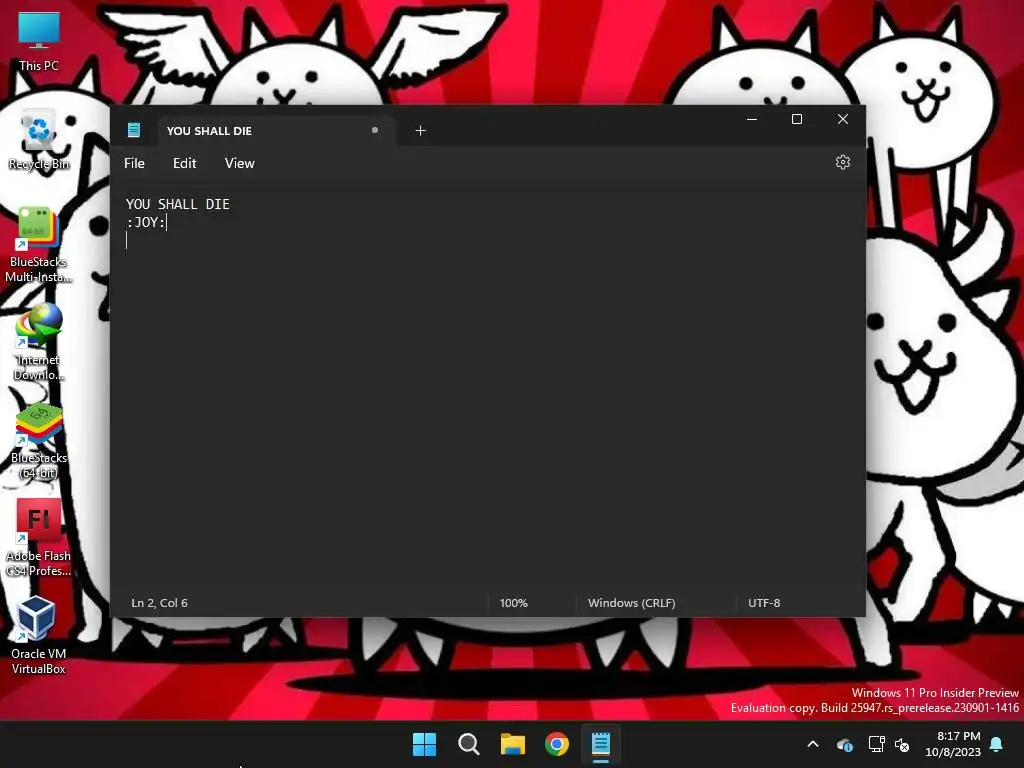1024x768 pixels.
Task: Open taskbar Search
Action: [x=469, y=744]
